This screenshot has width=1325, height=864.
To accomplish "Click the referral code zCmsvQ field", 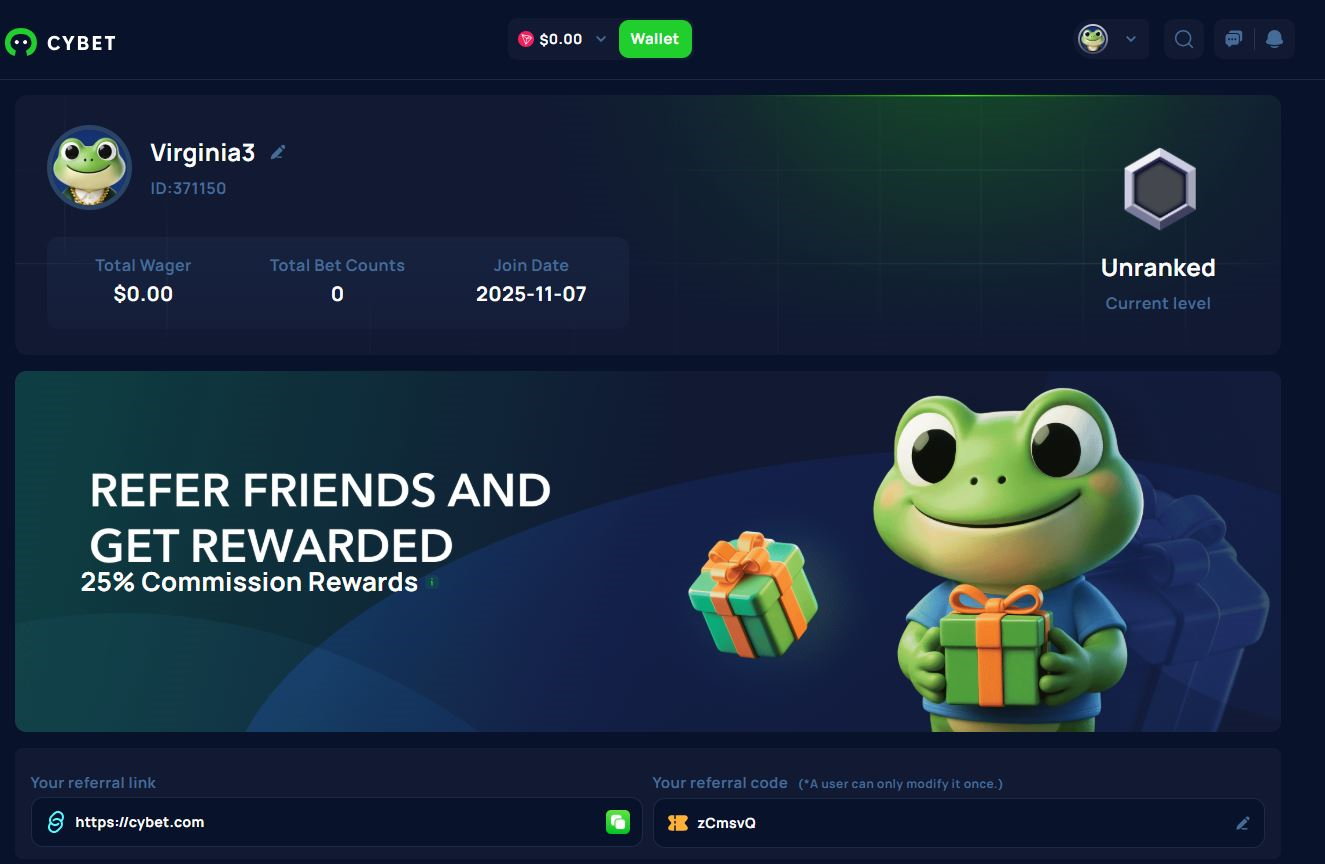I will click(959, 823).
